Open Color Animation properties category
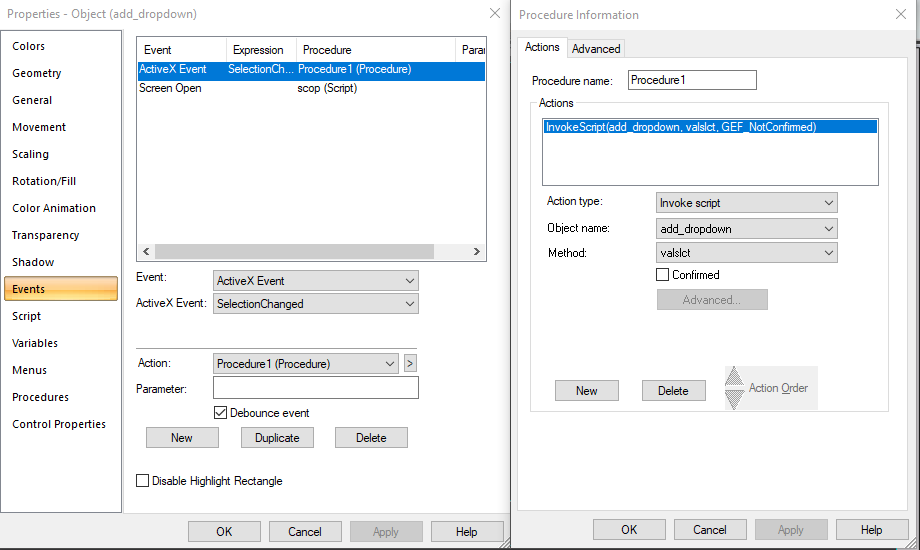 (x=54, y=208)
